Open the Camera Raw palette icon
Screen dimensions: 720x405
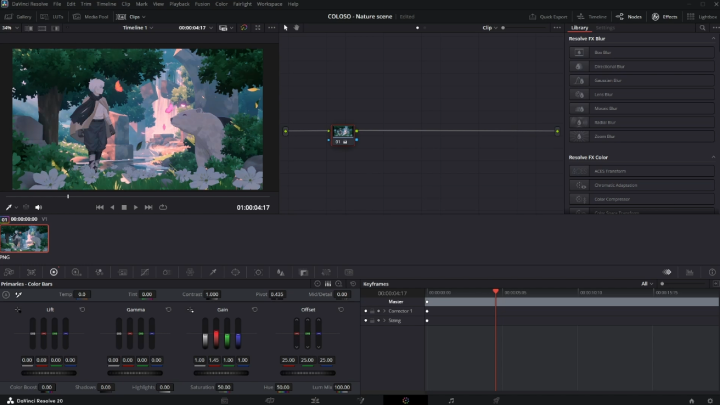point(9,272)
